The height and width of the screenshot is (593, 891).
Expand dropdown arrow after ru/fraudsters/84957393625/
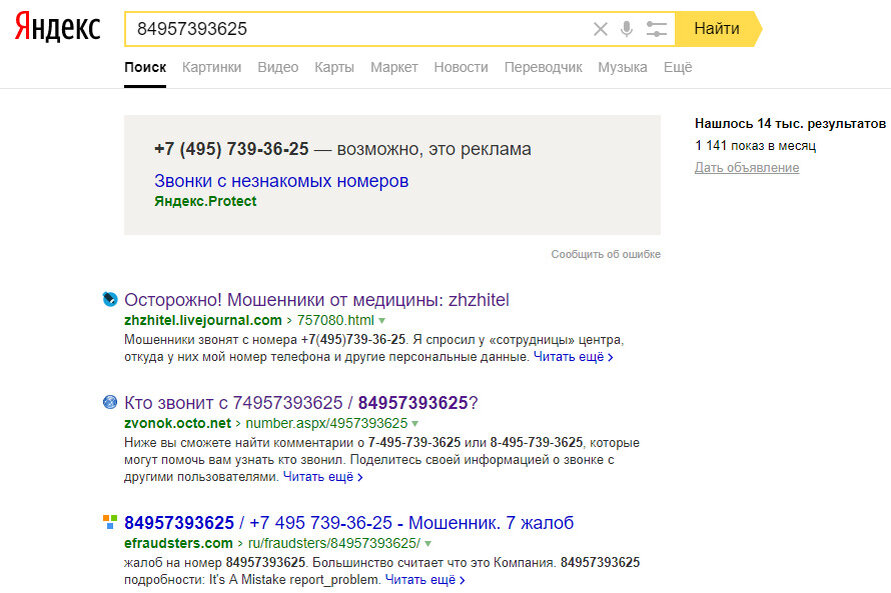pyautogui.click(x=428, y=544)
